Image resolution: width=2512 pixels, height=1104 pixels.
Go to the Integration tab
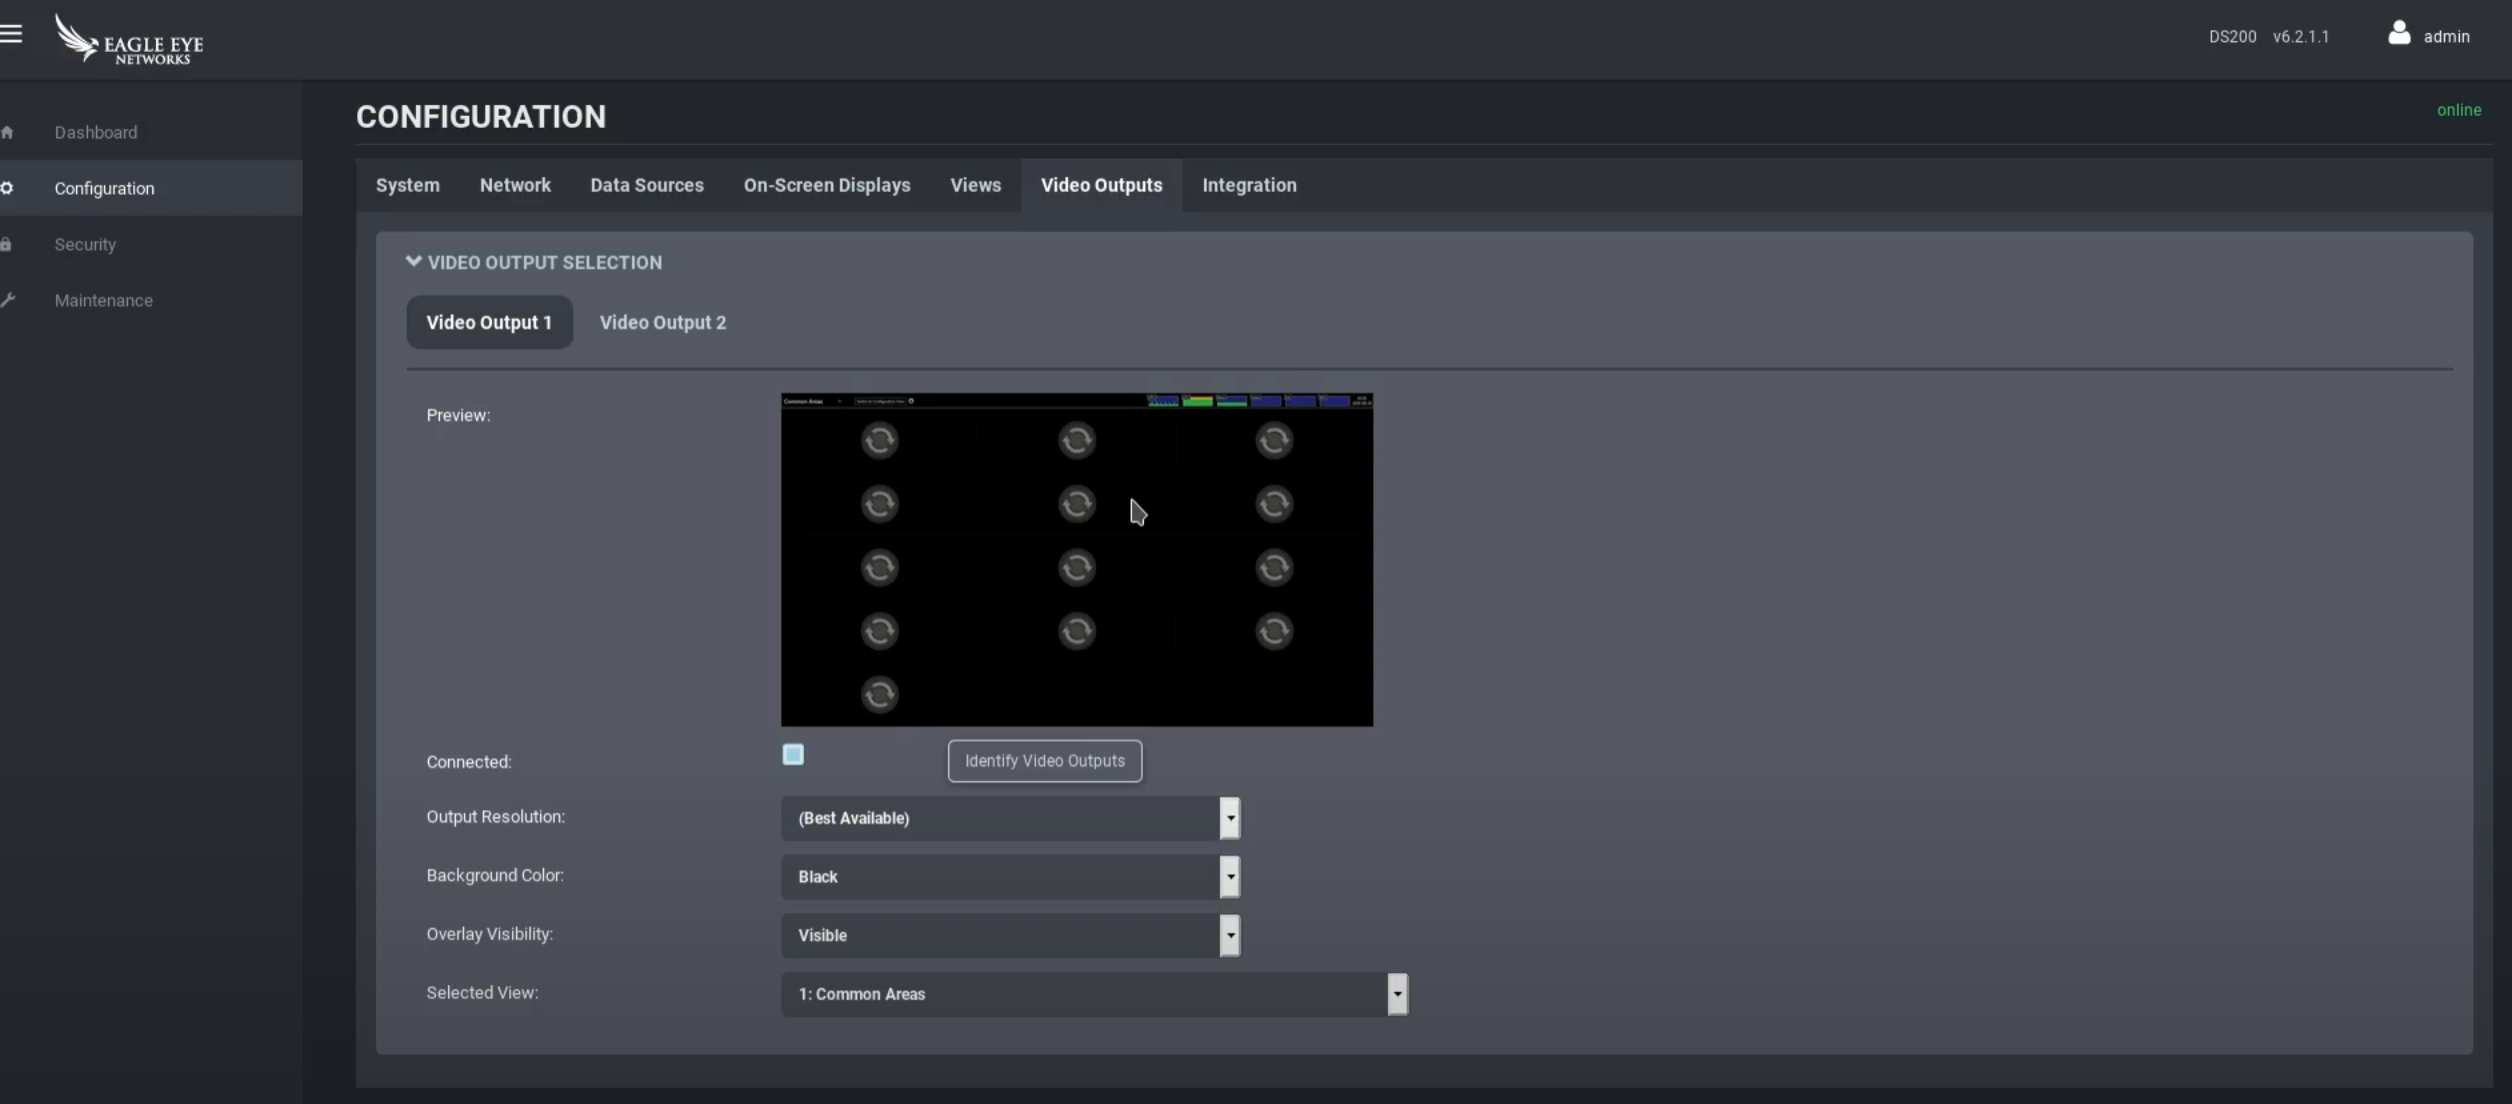pyautogui.click(x=1248, y=185)
